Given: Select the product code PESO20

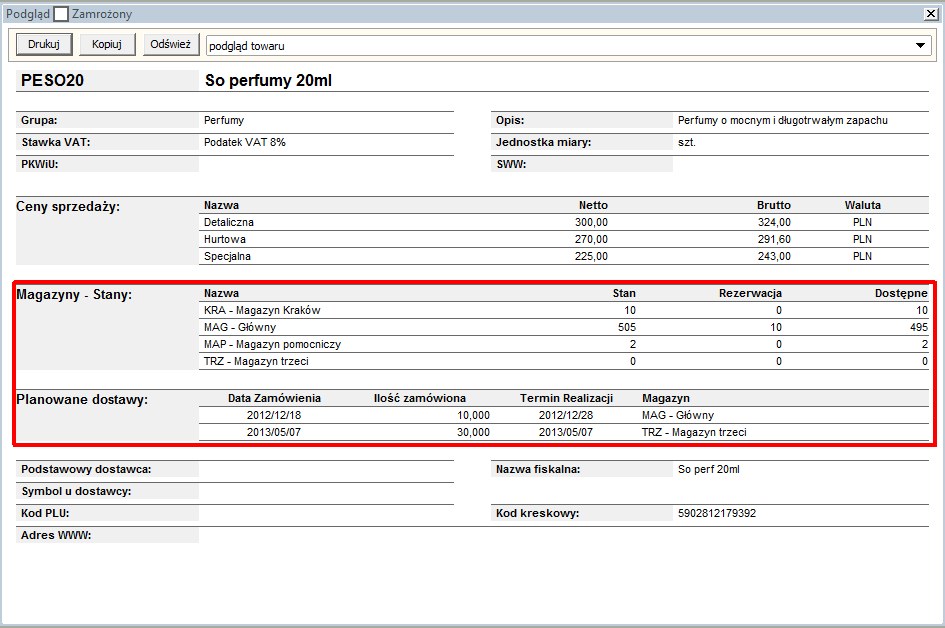Looking at the screenshot, I should tap(52, 80).
